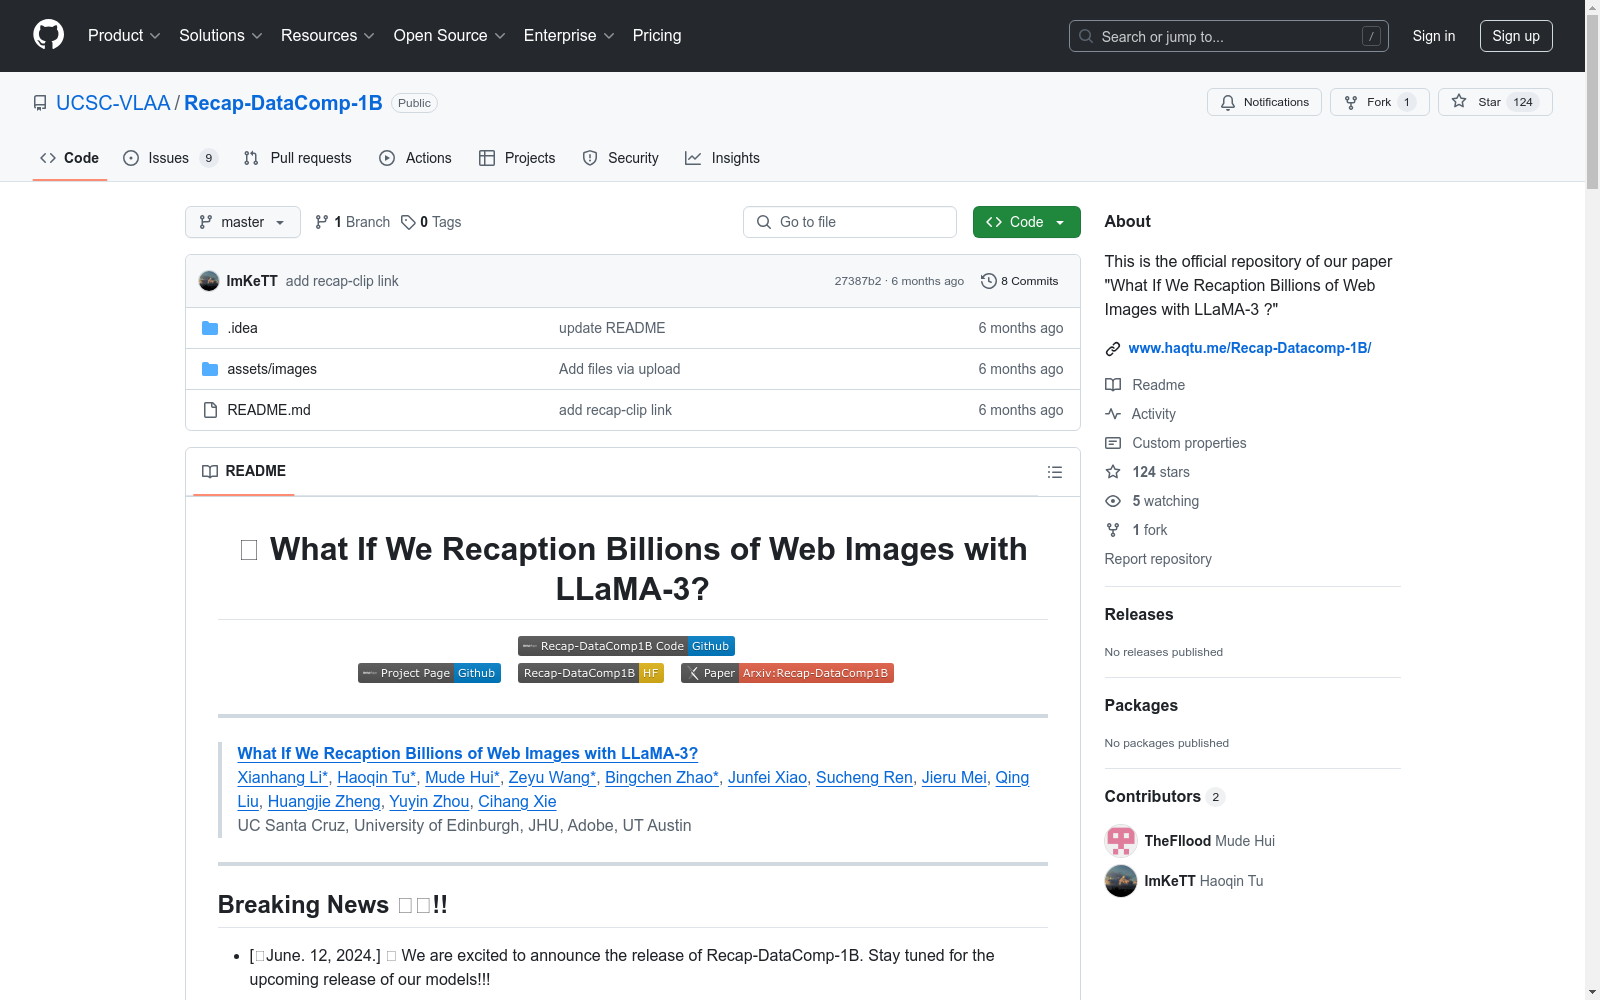Open Haoqin Tu author link
Screen dimensions: 1600x1000
pos(377,778)
